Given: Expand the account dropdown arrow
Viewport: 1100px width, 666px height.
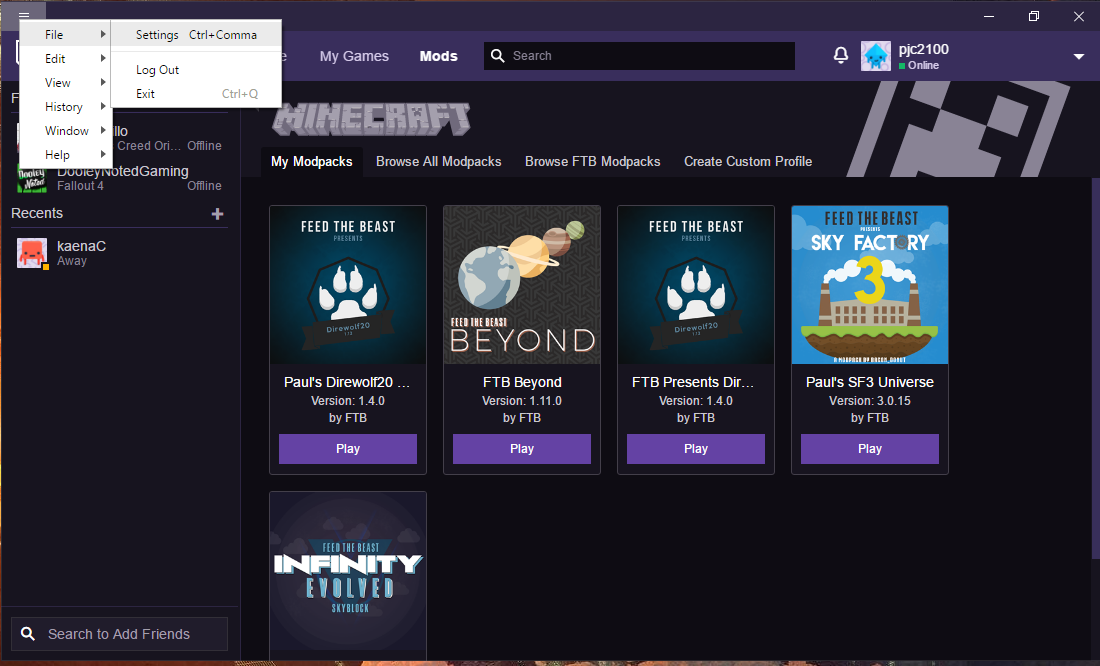Looking at the screenshot, I should point(1079,57).
